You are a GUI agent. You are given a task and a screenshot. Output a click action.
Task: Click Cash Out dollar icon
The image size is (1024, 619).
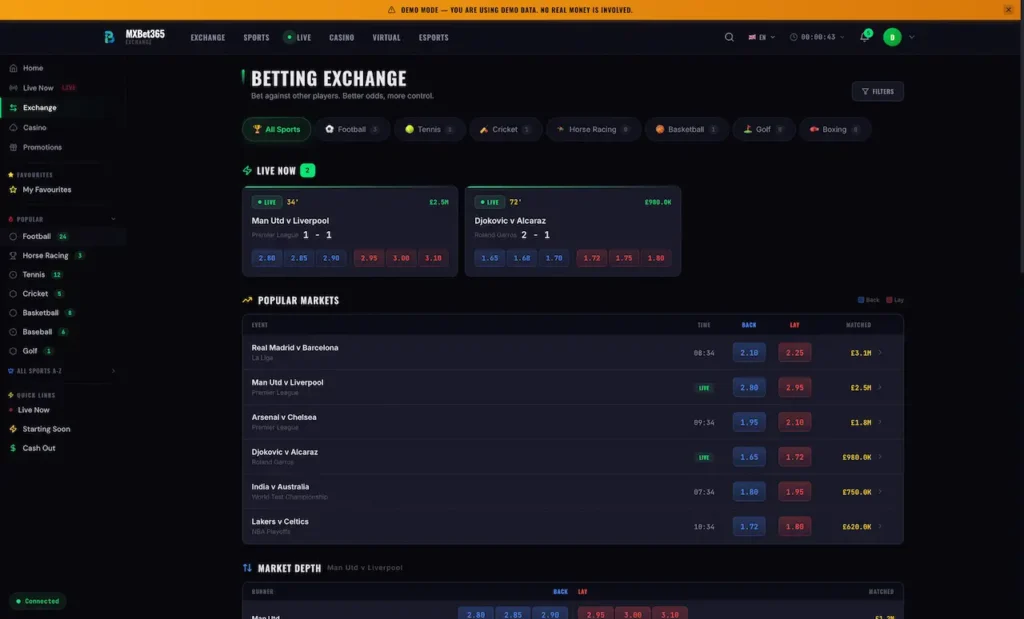[x=13, y=448]
